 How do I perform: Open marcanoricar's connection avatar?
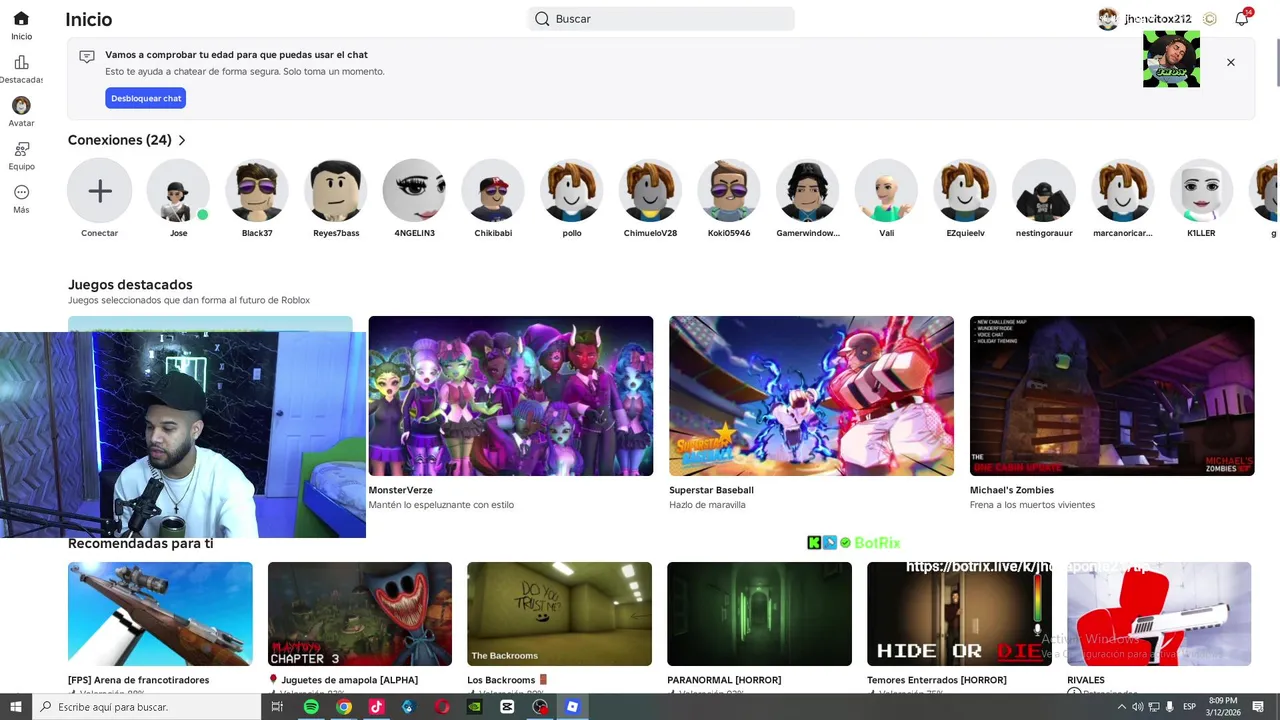pos(1122,190)
